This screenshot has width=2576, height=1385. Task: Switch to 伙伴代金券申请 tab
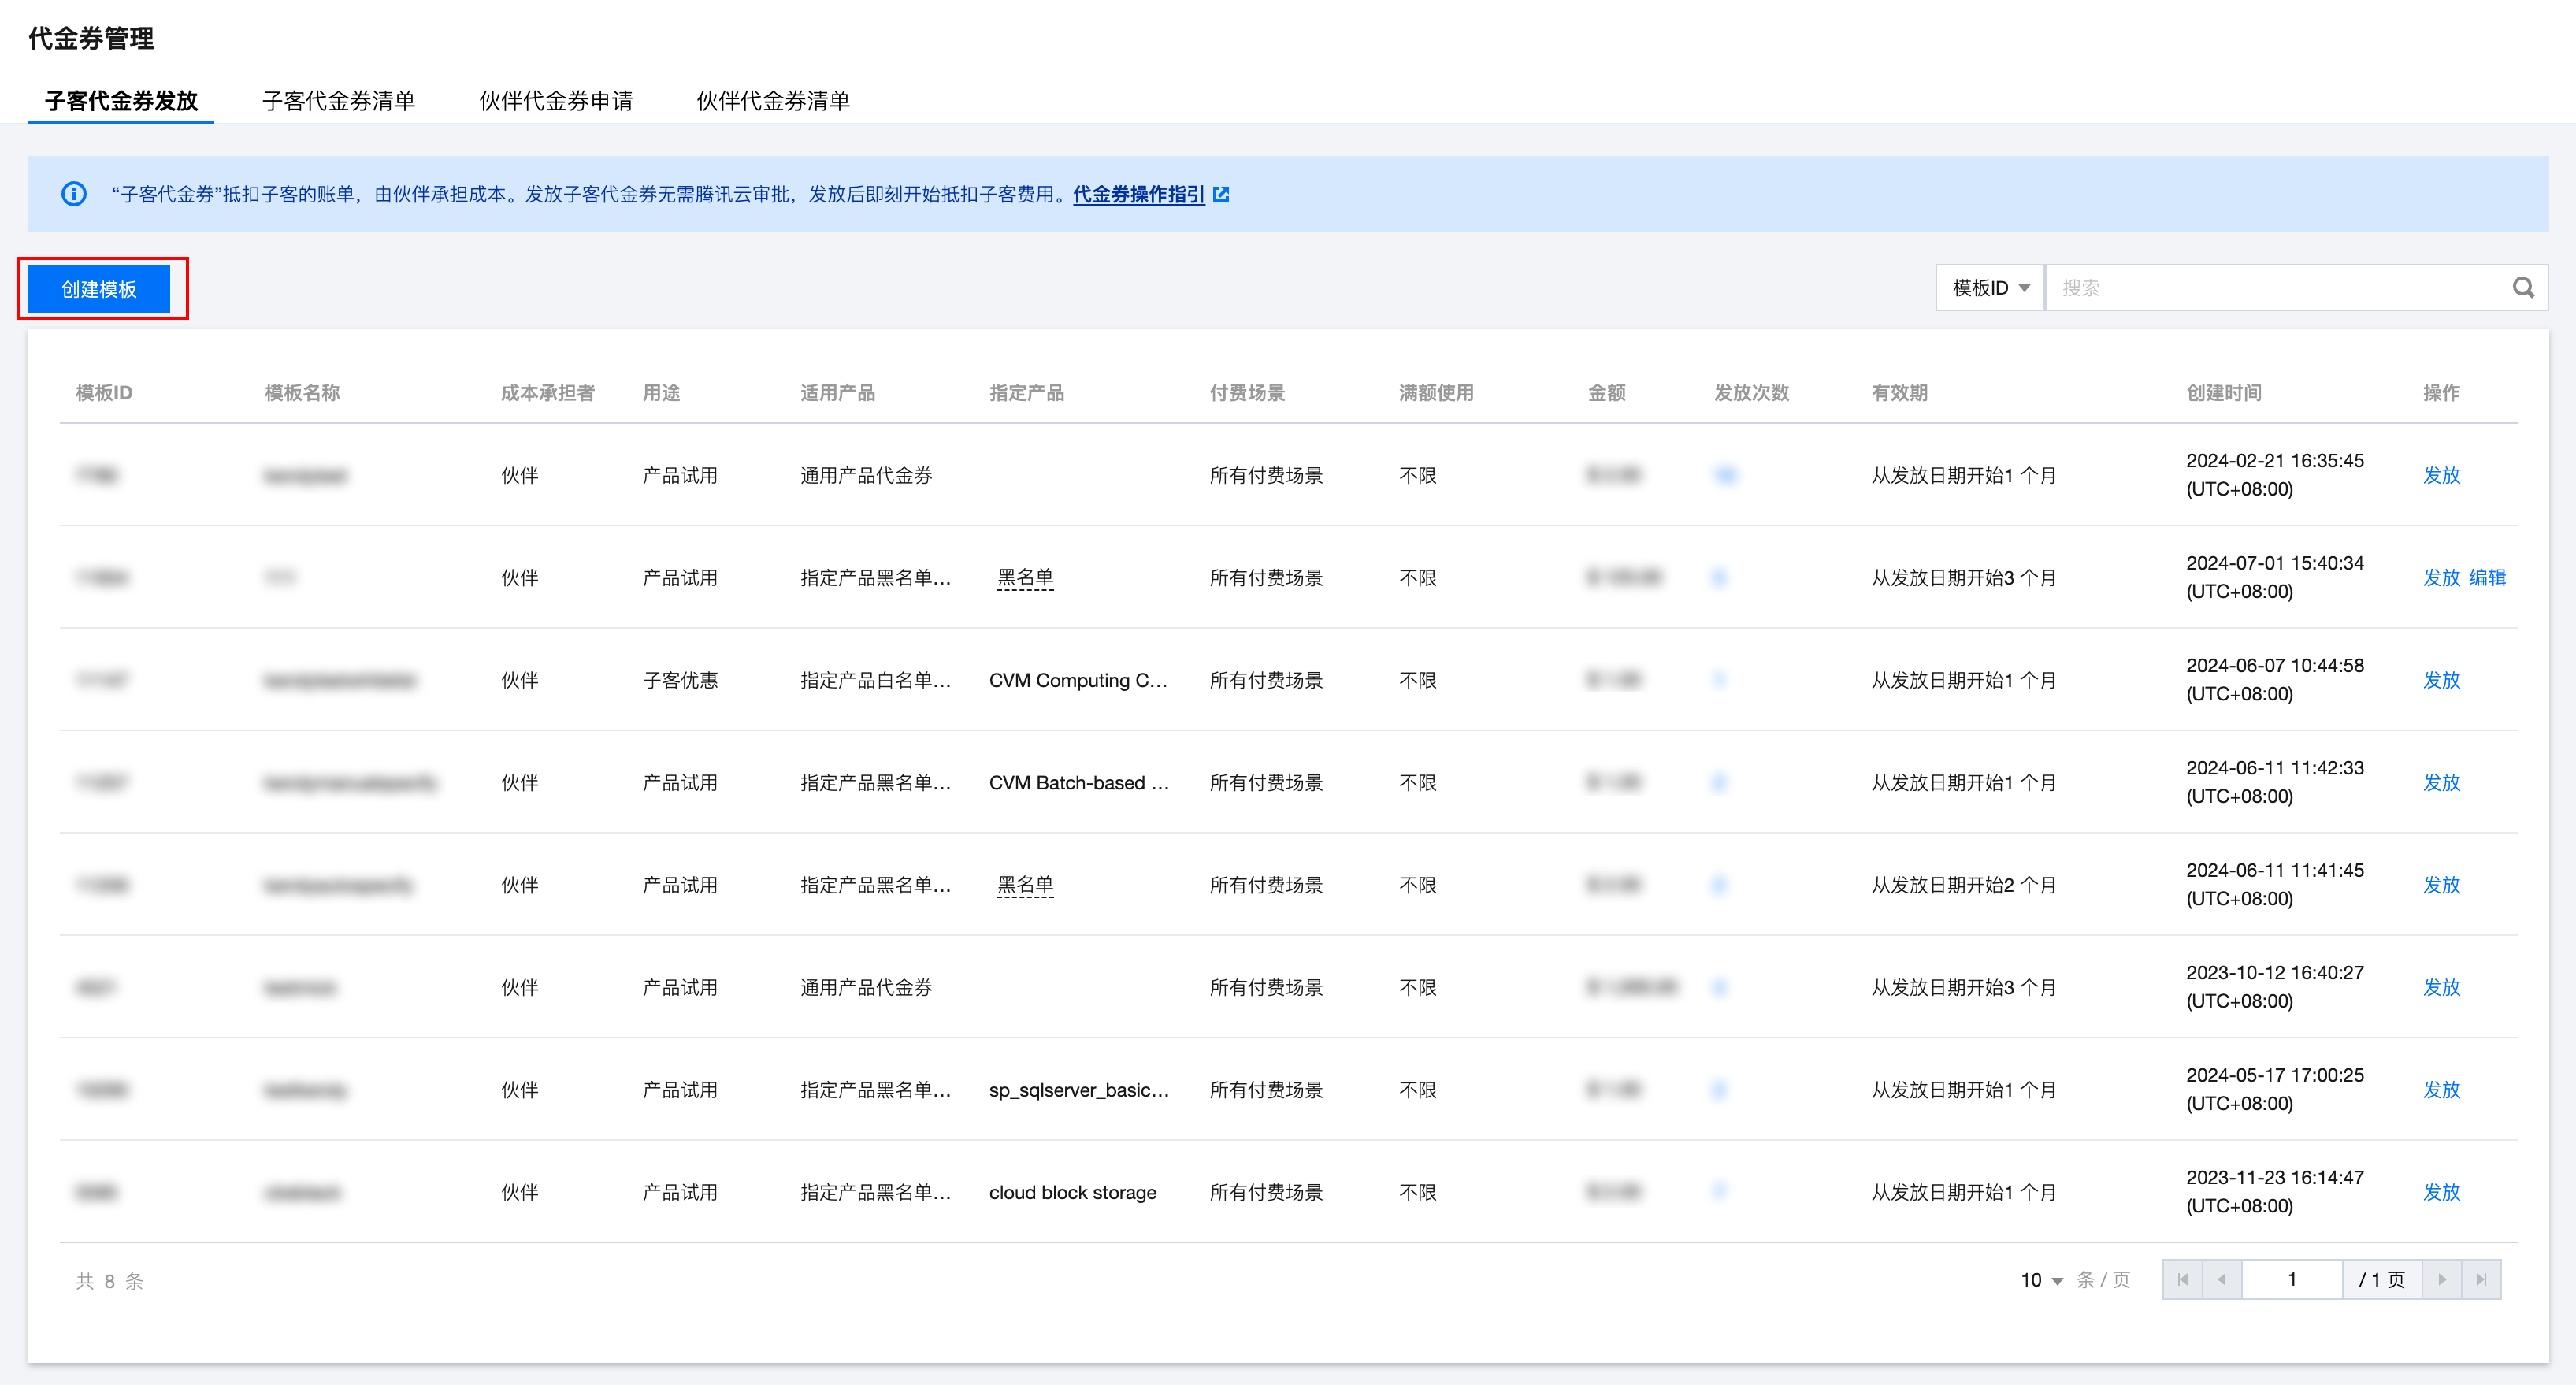click(556, 100)
